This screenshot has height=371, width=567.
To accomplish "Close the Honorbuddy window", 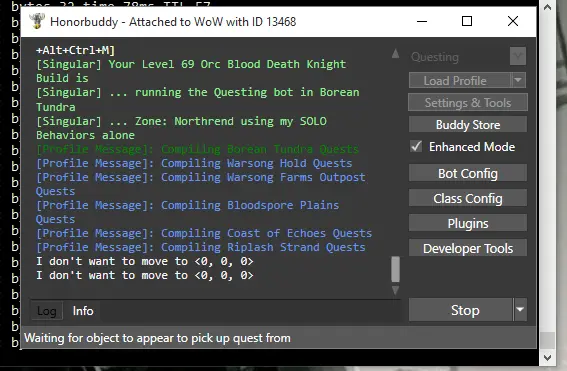I will coord(513,21).
